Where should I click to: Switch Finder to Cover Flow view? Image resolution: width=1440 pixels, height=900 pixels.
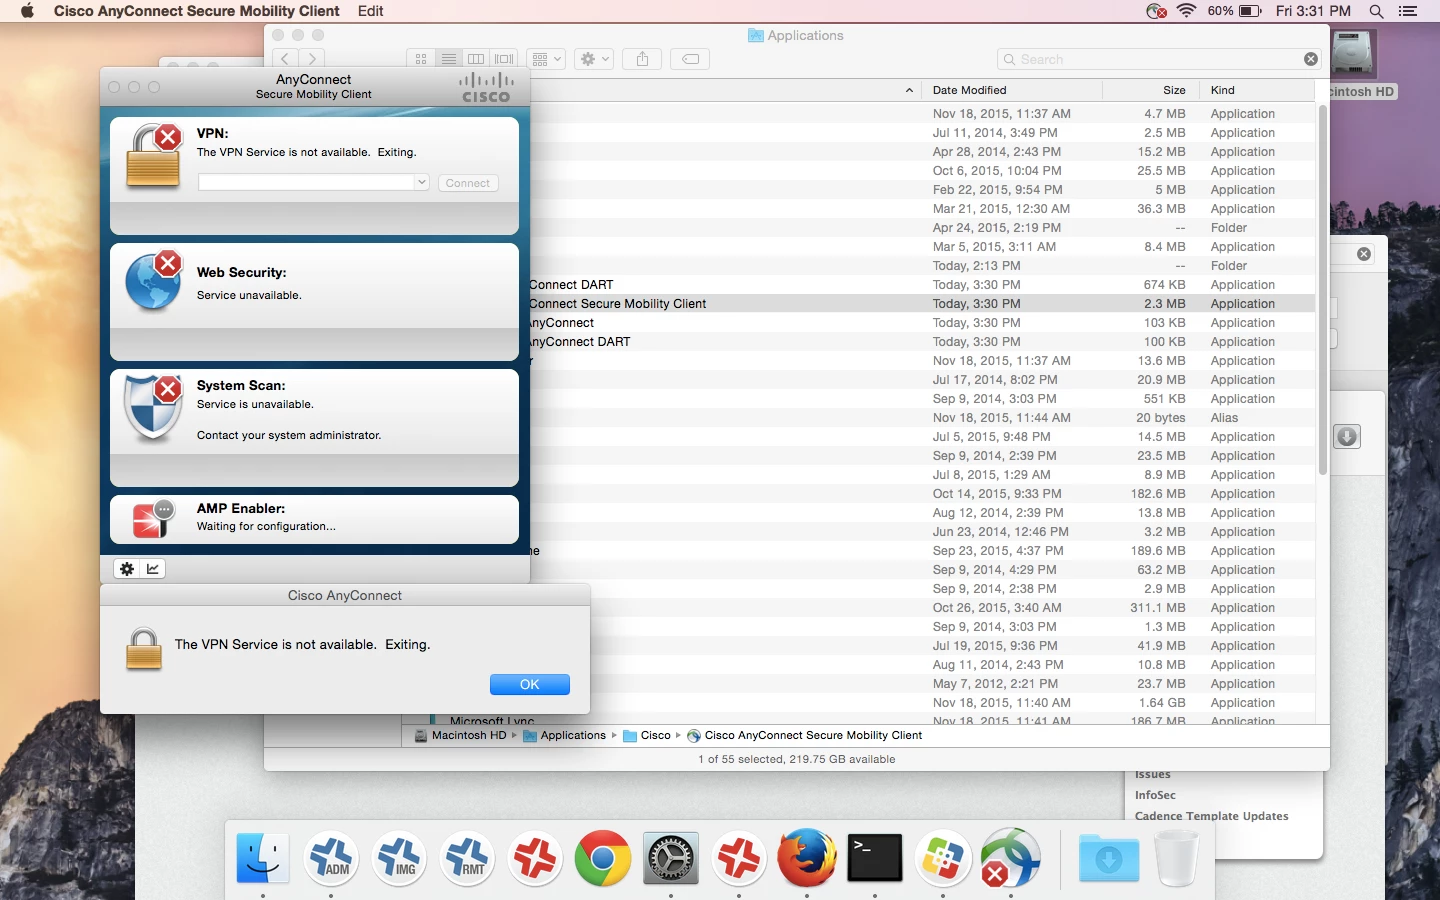505,59
